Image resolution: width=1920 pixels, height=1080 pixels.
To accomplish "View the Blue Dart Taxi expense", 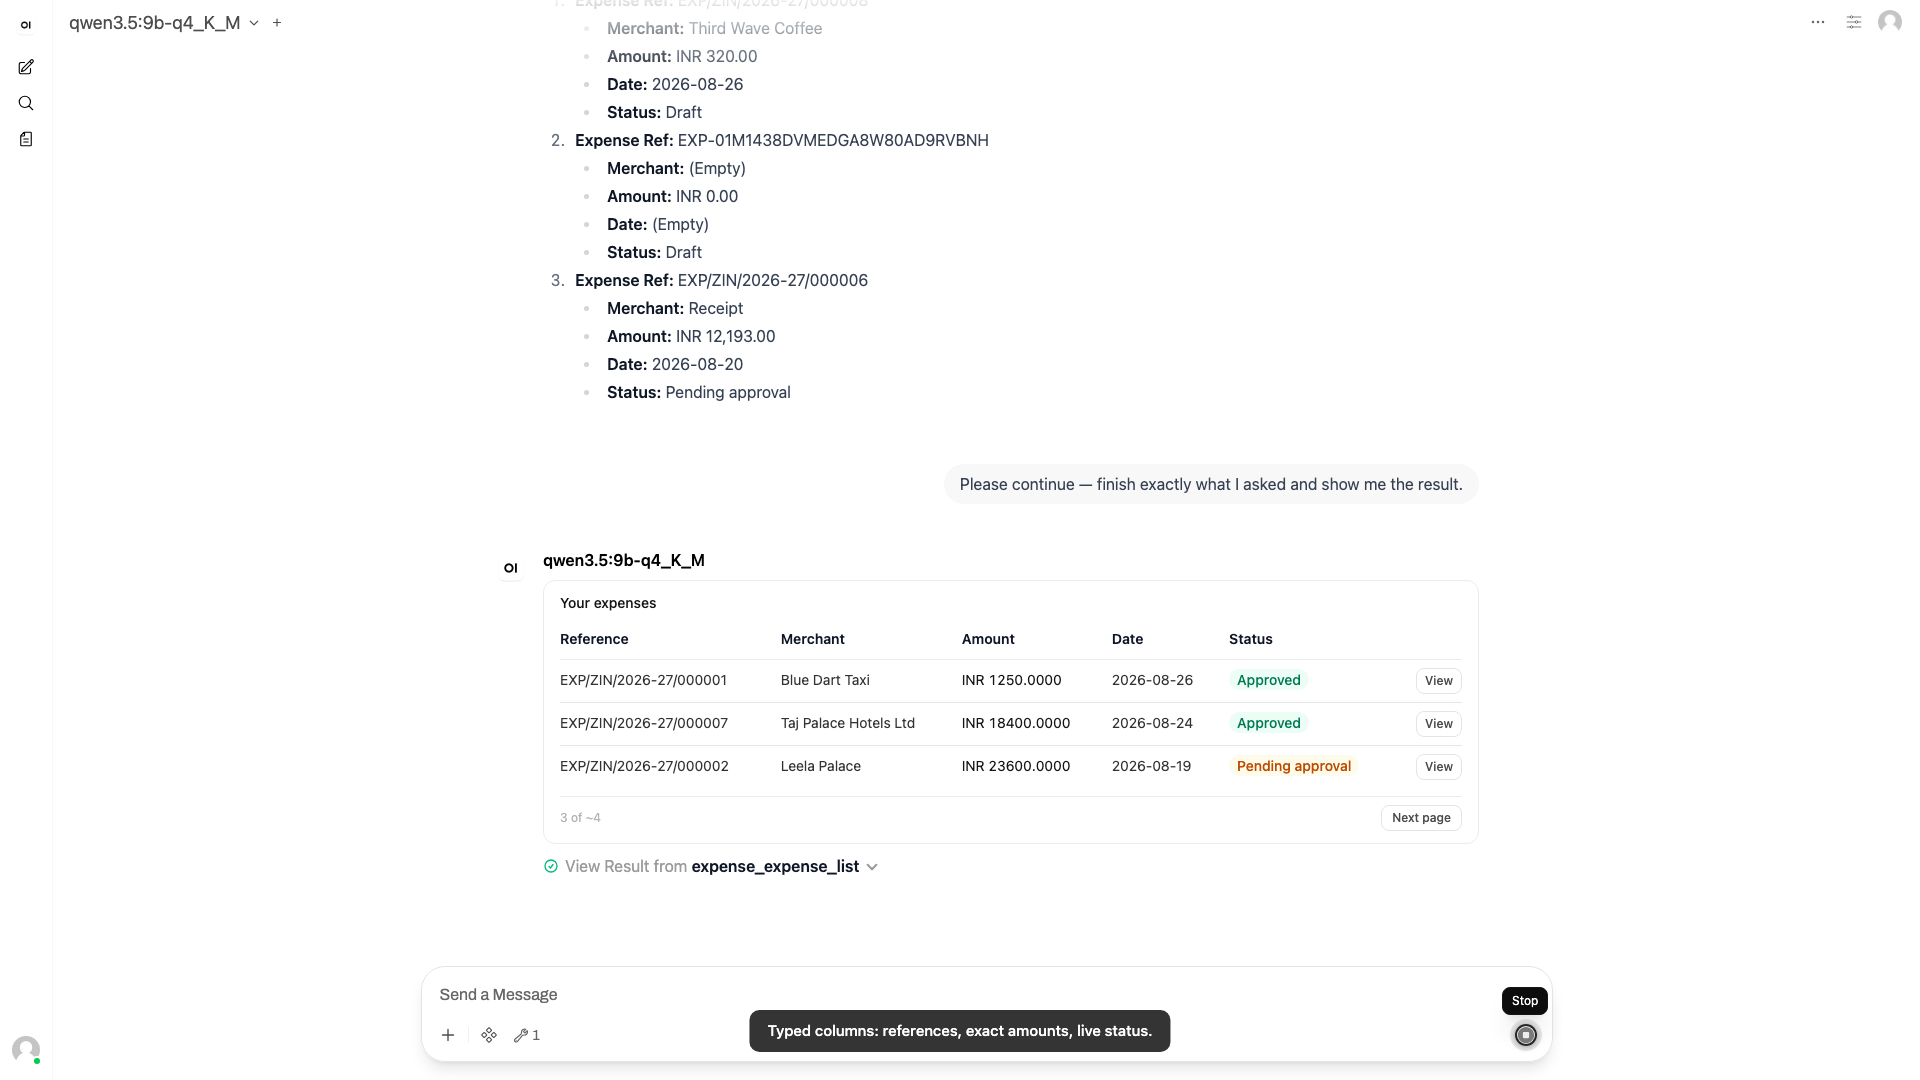I will pyautogui.click(x=1438, y=681).
